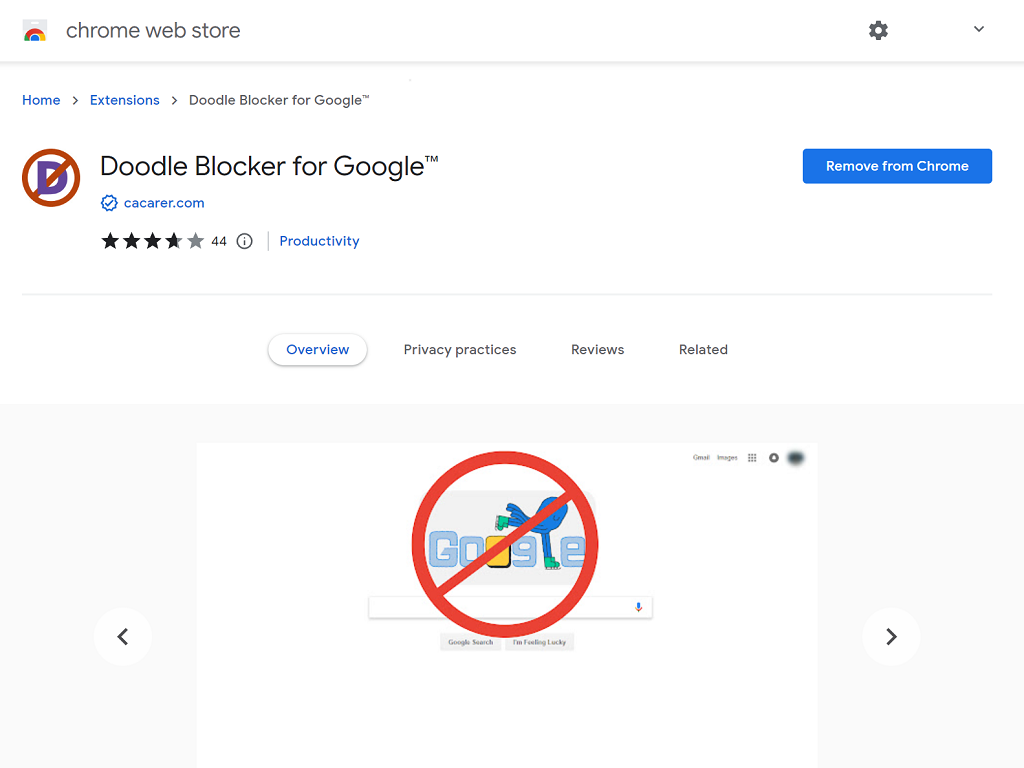Open the cacarer.com publisher link
Viewport: 1024px width, 768px height.
(164, 203)
